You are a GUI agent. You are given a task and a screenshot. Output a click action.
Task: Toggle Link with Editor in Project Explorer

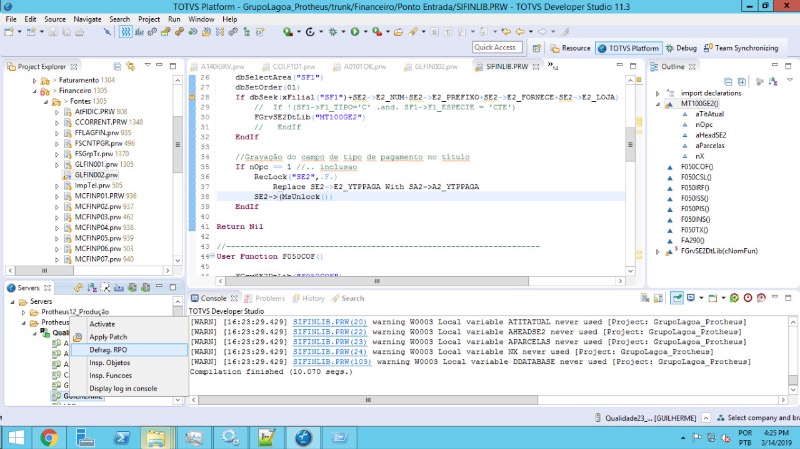tap(131, 66)
